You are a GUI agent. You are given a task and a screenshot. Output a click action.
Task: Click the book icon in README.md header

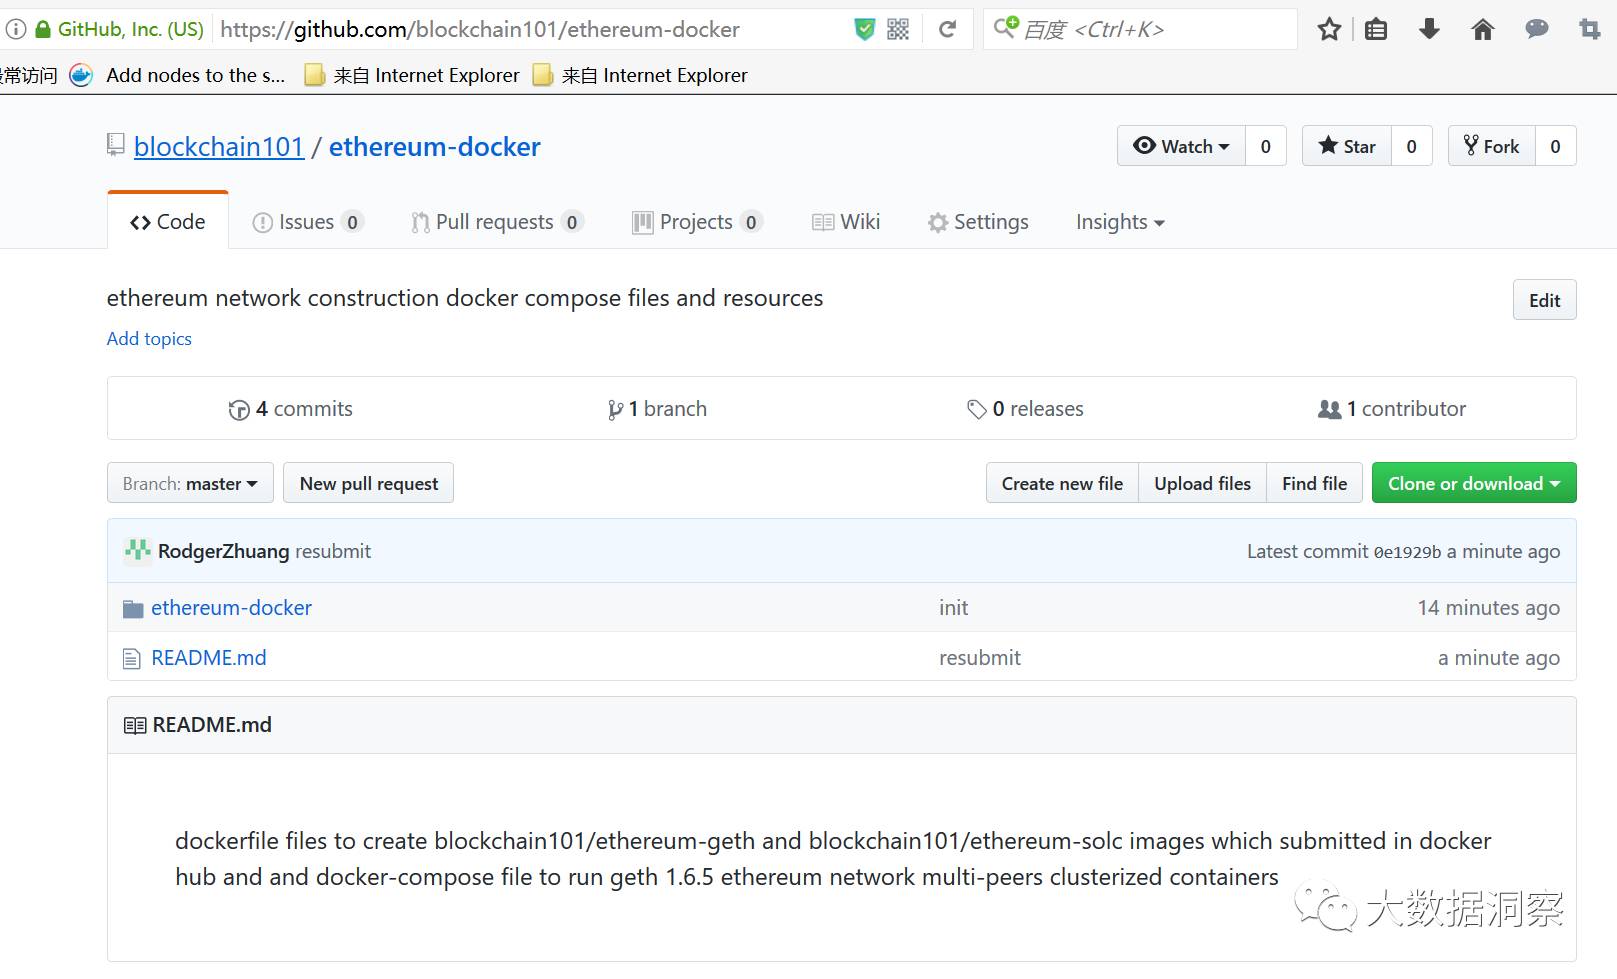pos(135,725)
